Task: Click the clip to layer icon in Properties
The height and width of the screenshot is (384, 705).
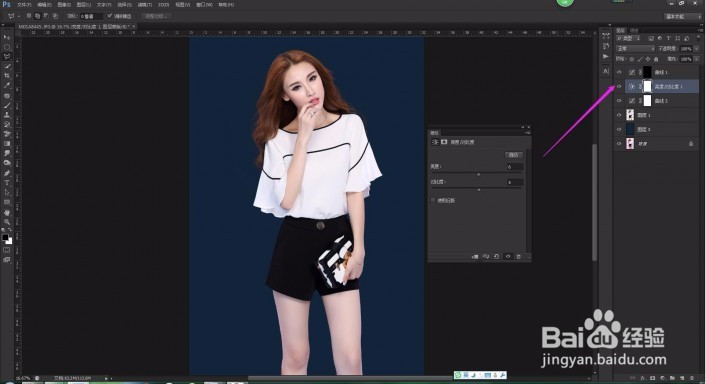Action: 475,257
